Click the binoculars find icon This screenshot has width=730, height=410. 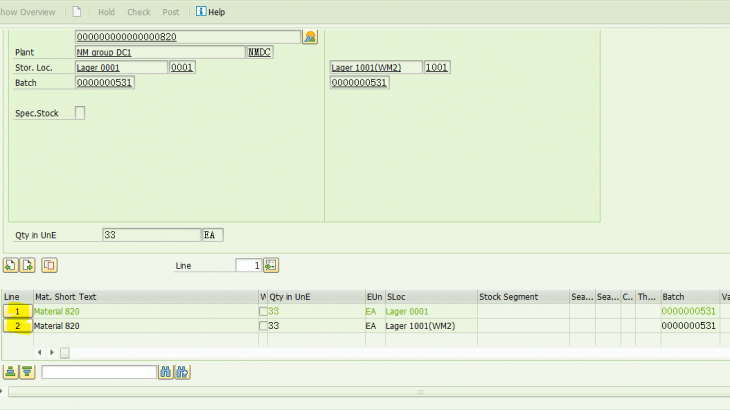tap(165, 372)
